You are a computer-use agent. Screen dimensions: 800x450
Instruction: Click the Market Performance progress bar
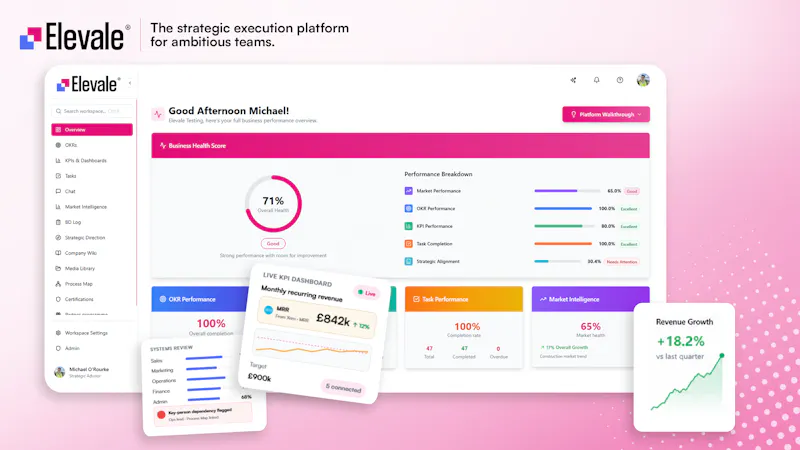(x=567, y=191)
